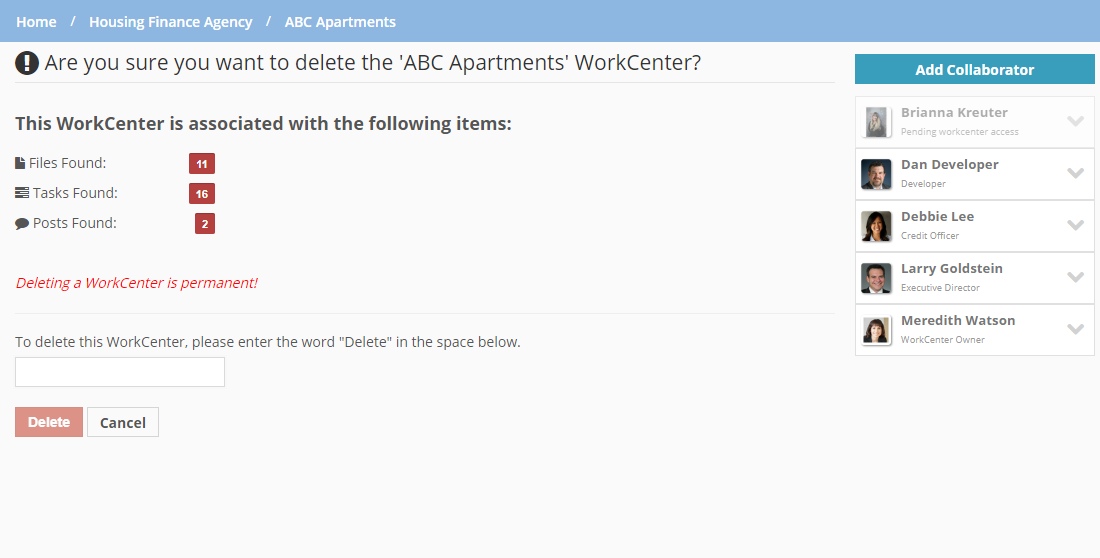The width and height of the screenshot is (1100, 558).
Task: Open Larry Goldstein's dropdown chevron
Action: (1075, 277)
